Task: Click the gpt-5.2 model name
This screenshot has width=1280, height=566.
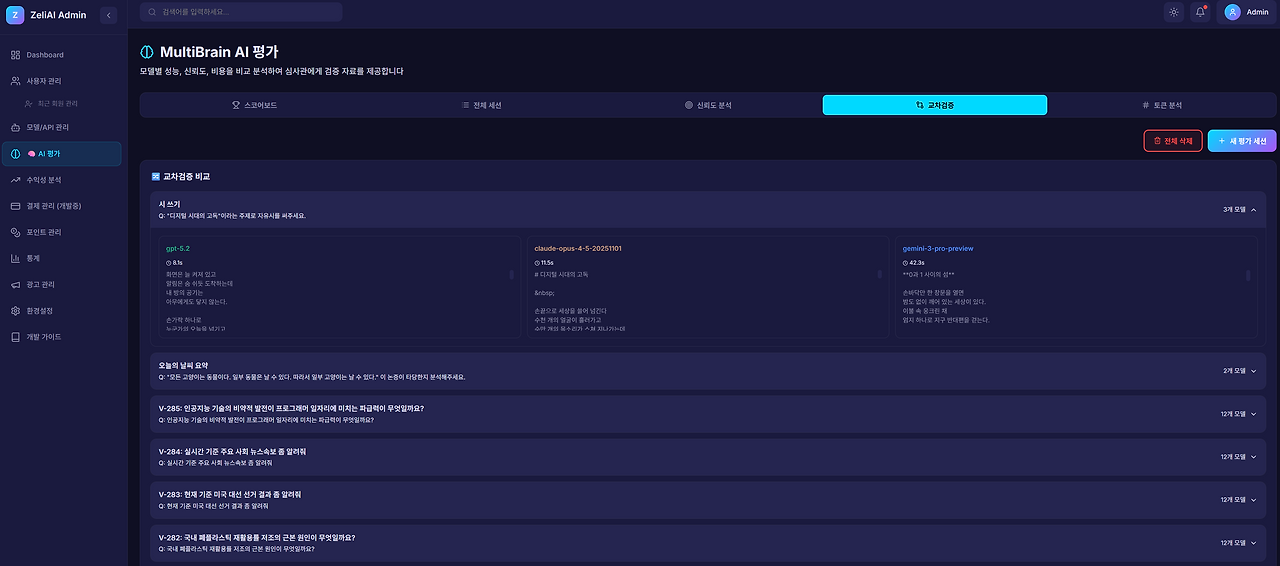Action: click(178, 248)
